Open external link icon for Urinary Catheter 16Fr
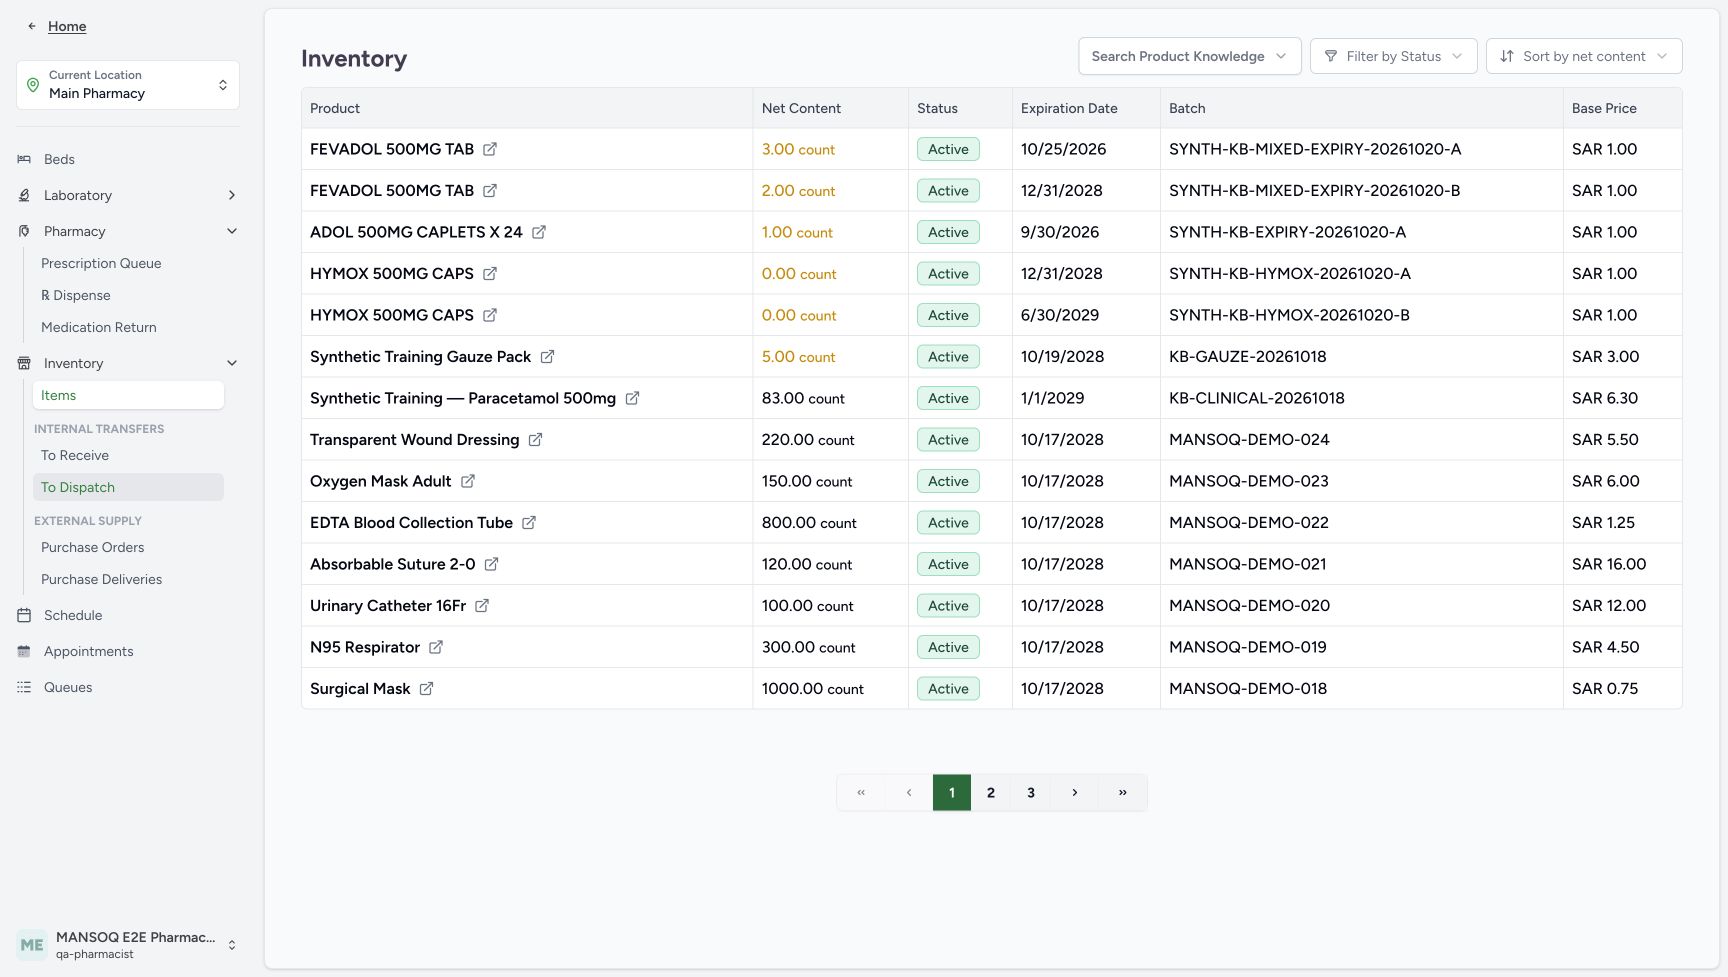 [482, 606]
